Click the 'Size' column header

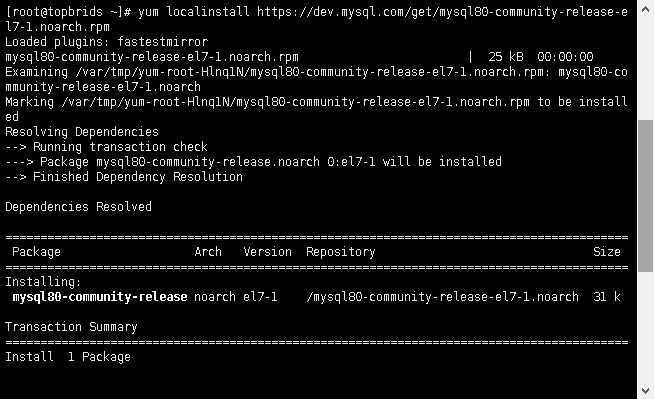tap(607, 252)
